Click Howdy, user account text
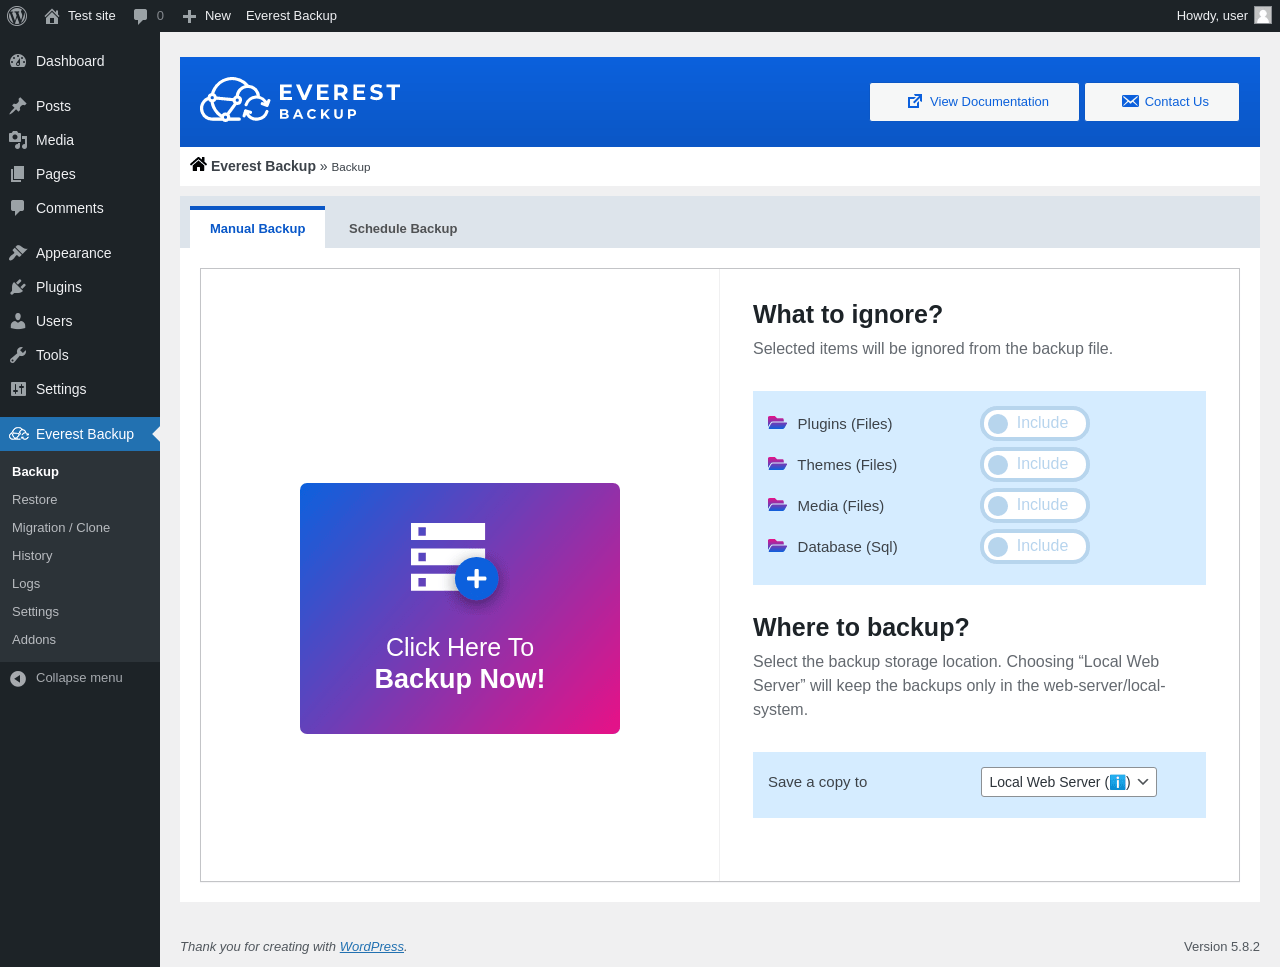Screen dimensions: 1280x967 tap(1212, 16)
